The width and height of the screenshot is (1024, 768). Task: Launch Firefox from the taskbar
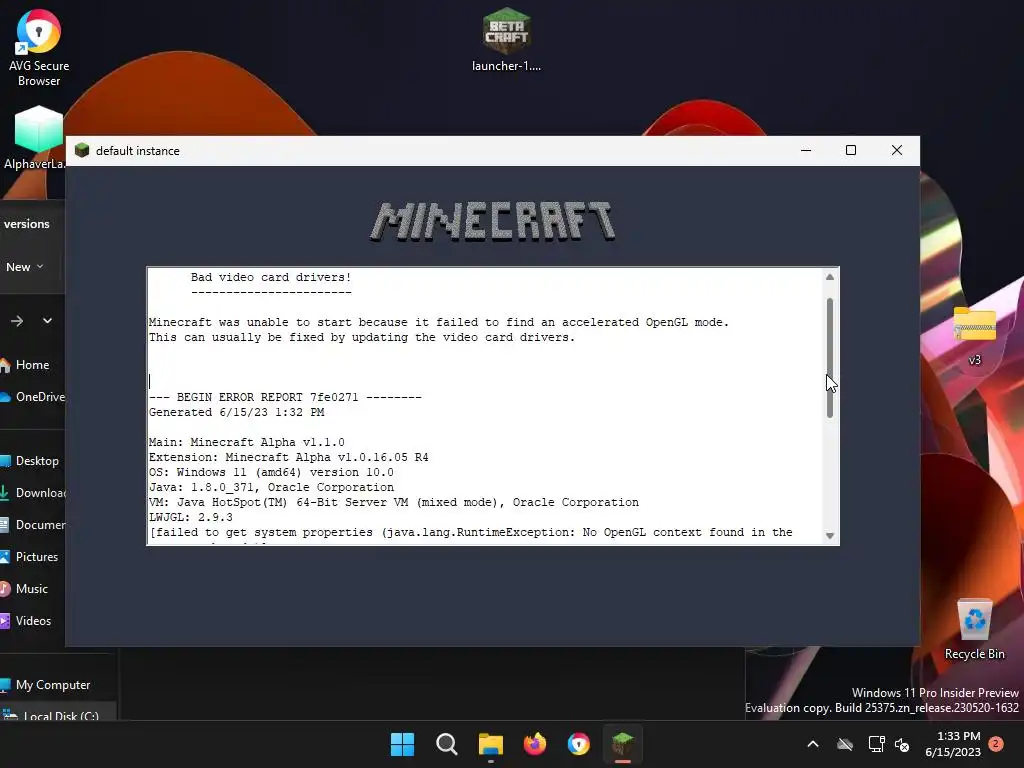(x=535, y=744)
